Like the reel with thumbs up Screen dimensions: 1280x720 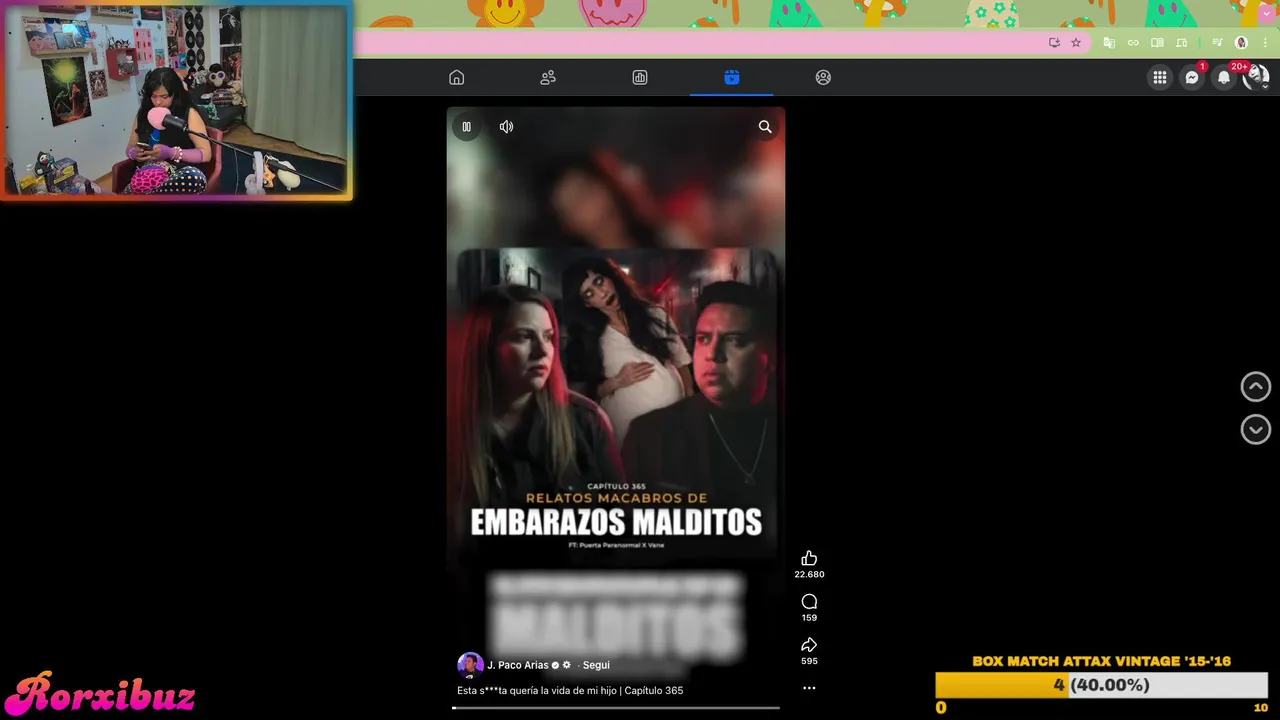[x=809, y=558]
